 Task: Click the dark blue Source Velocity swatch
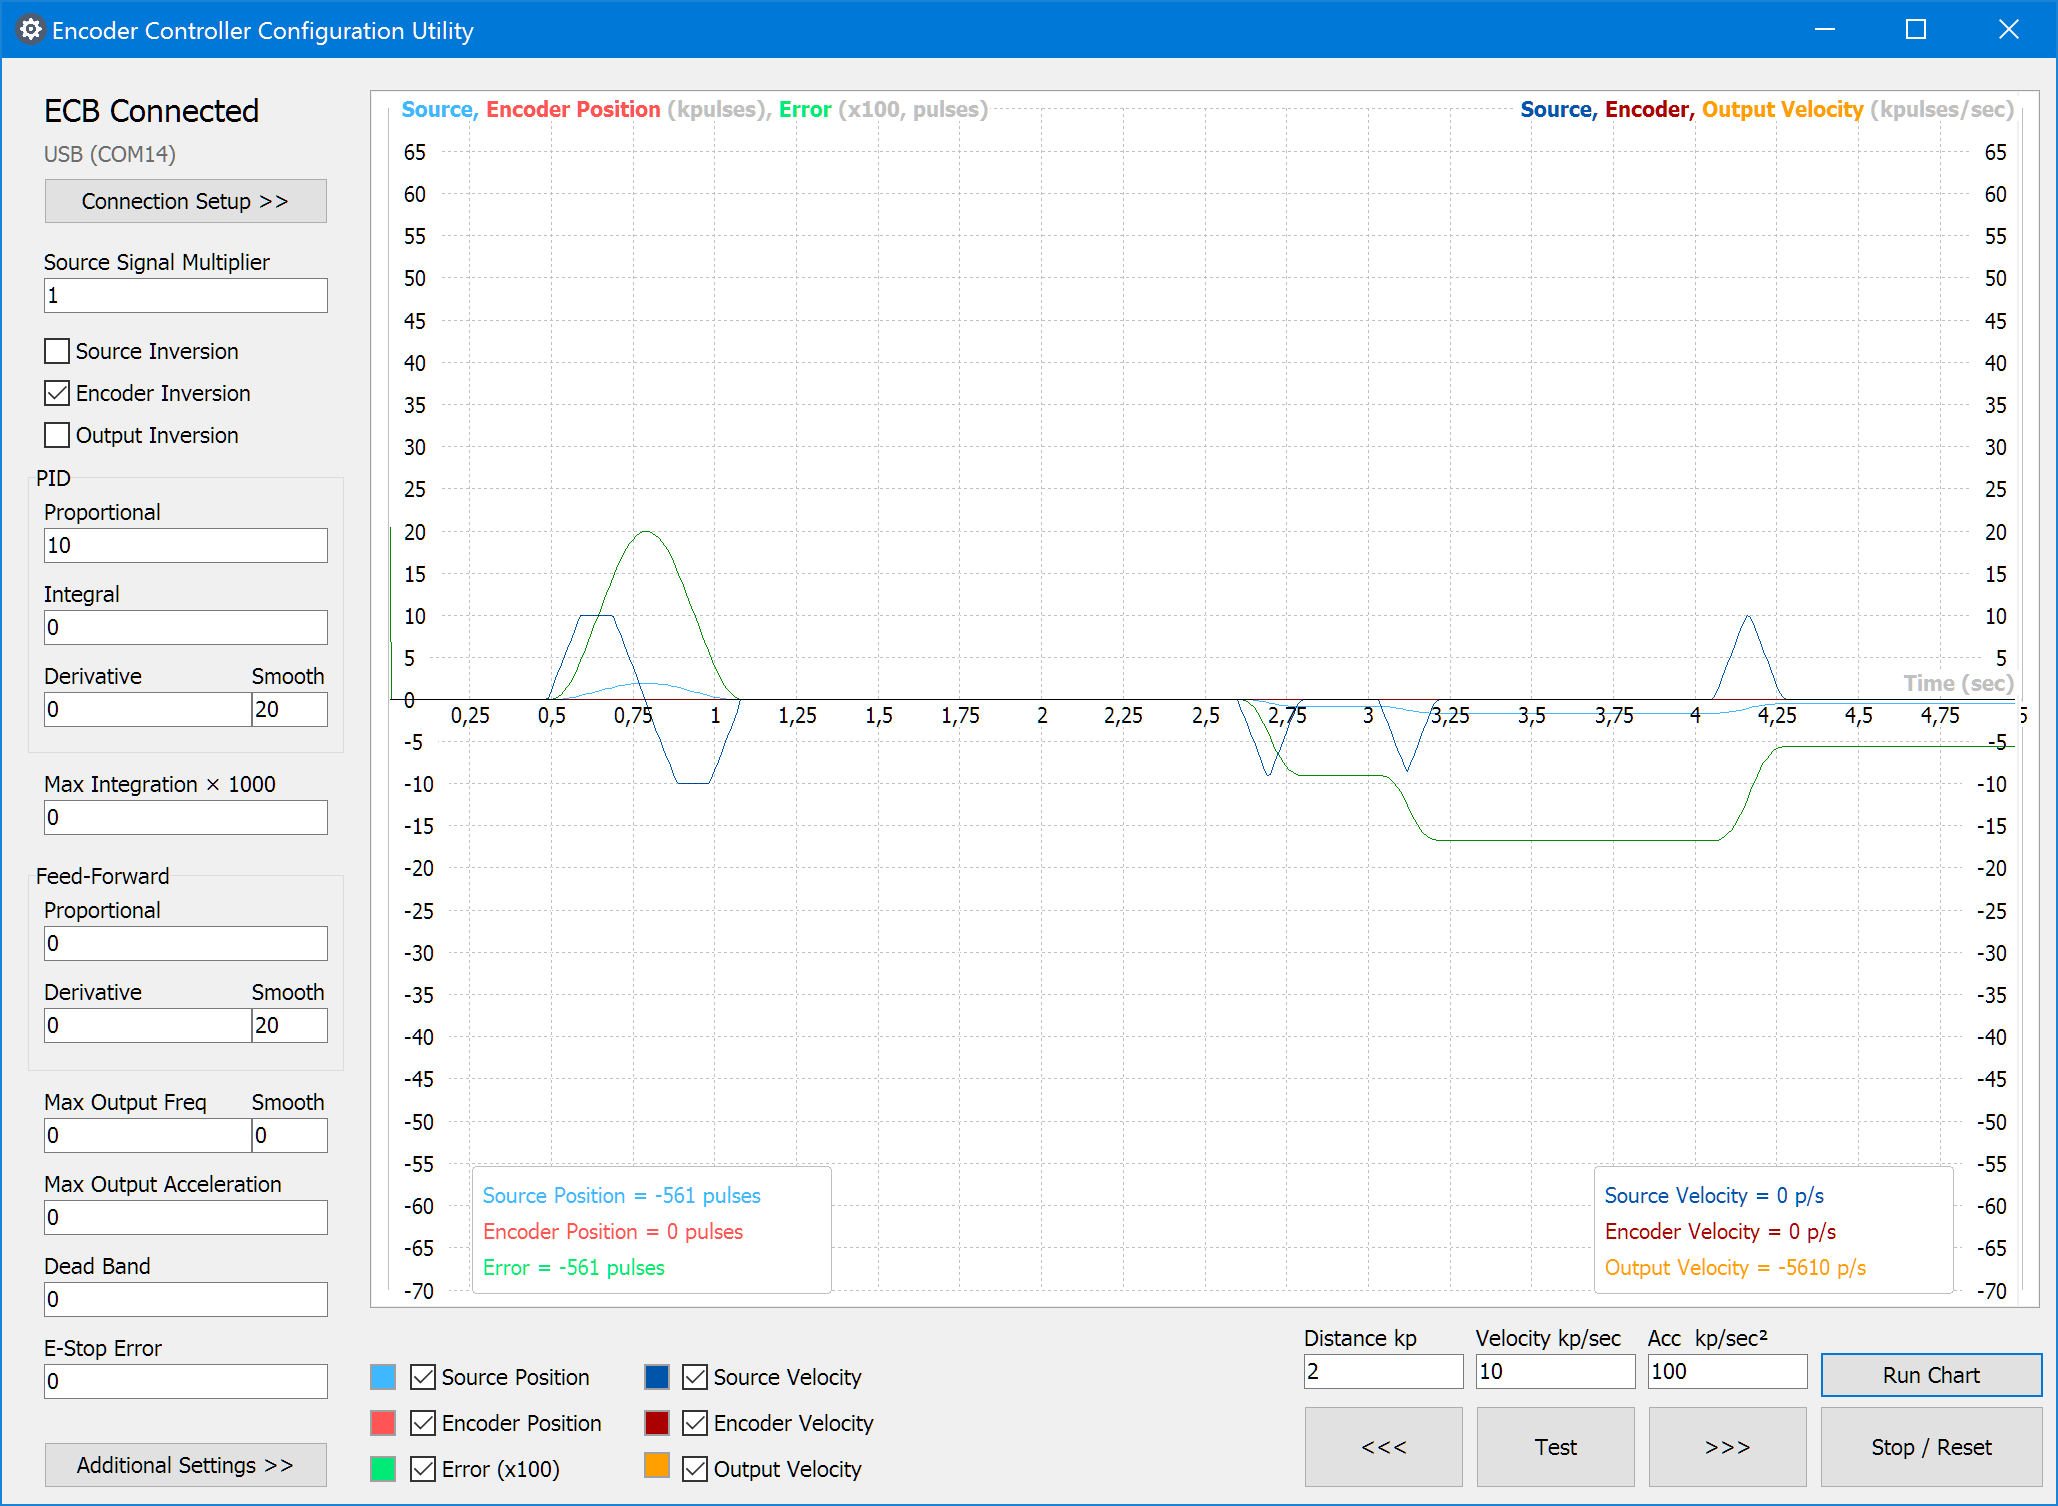(657, 1377)
